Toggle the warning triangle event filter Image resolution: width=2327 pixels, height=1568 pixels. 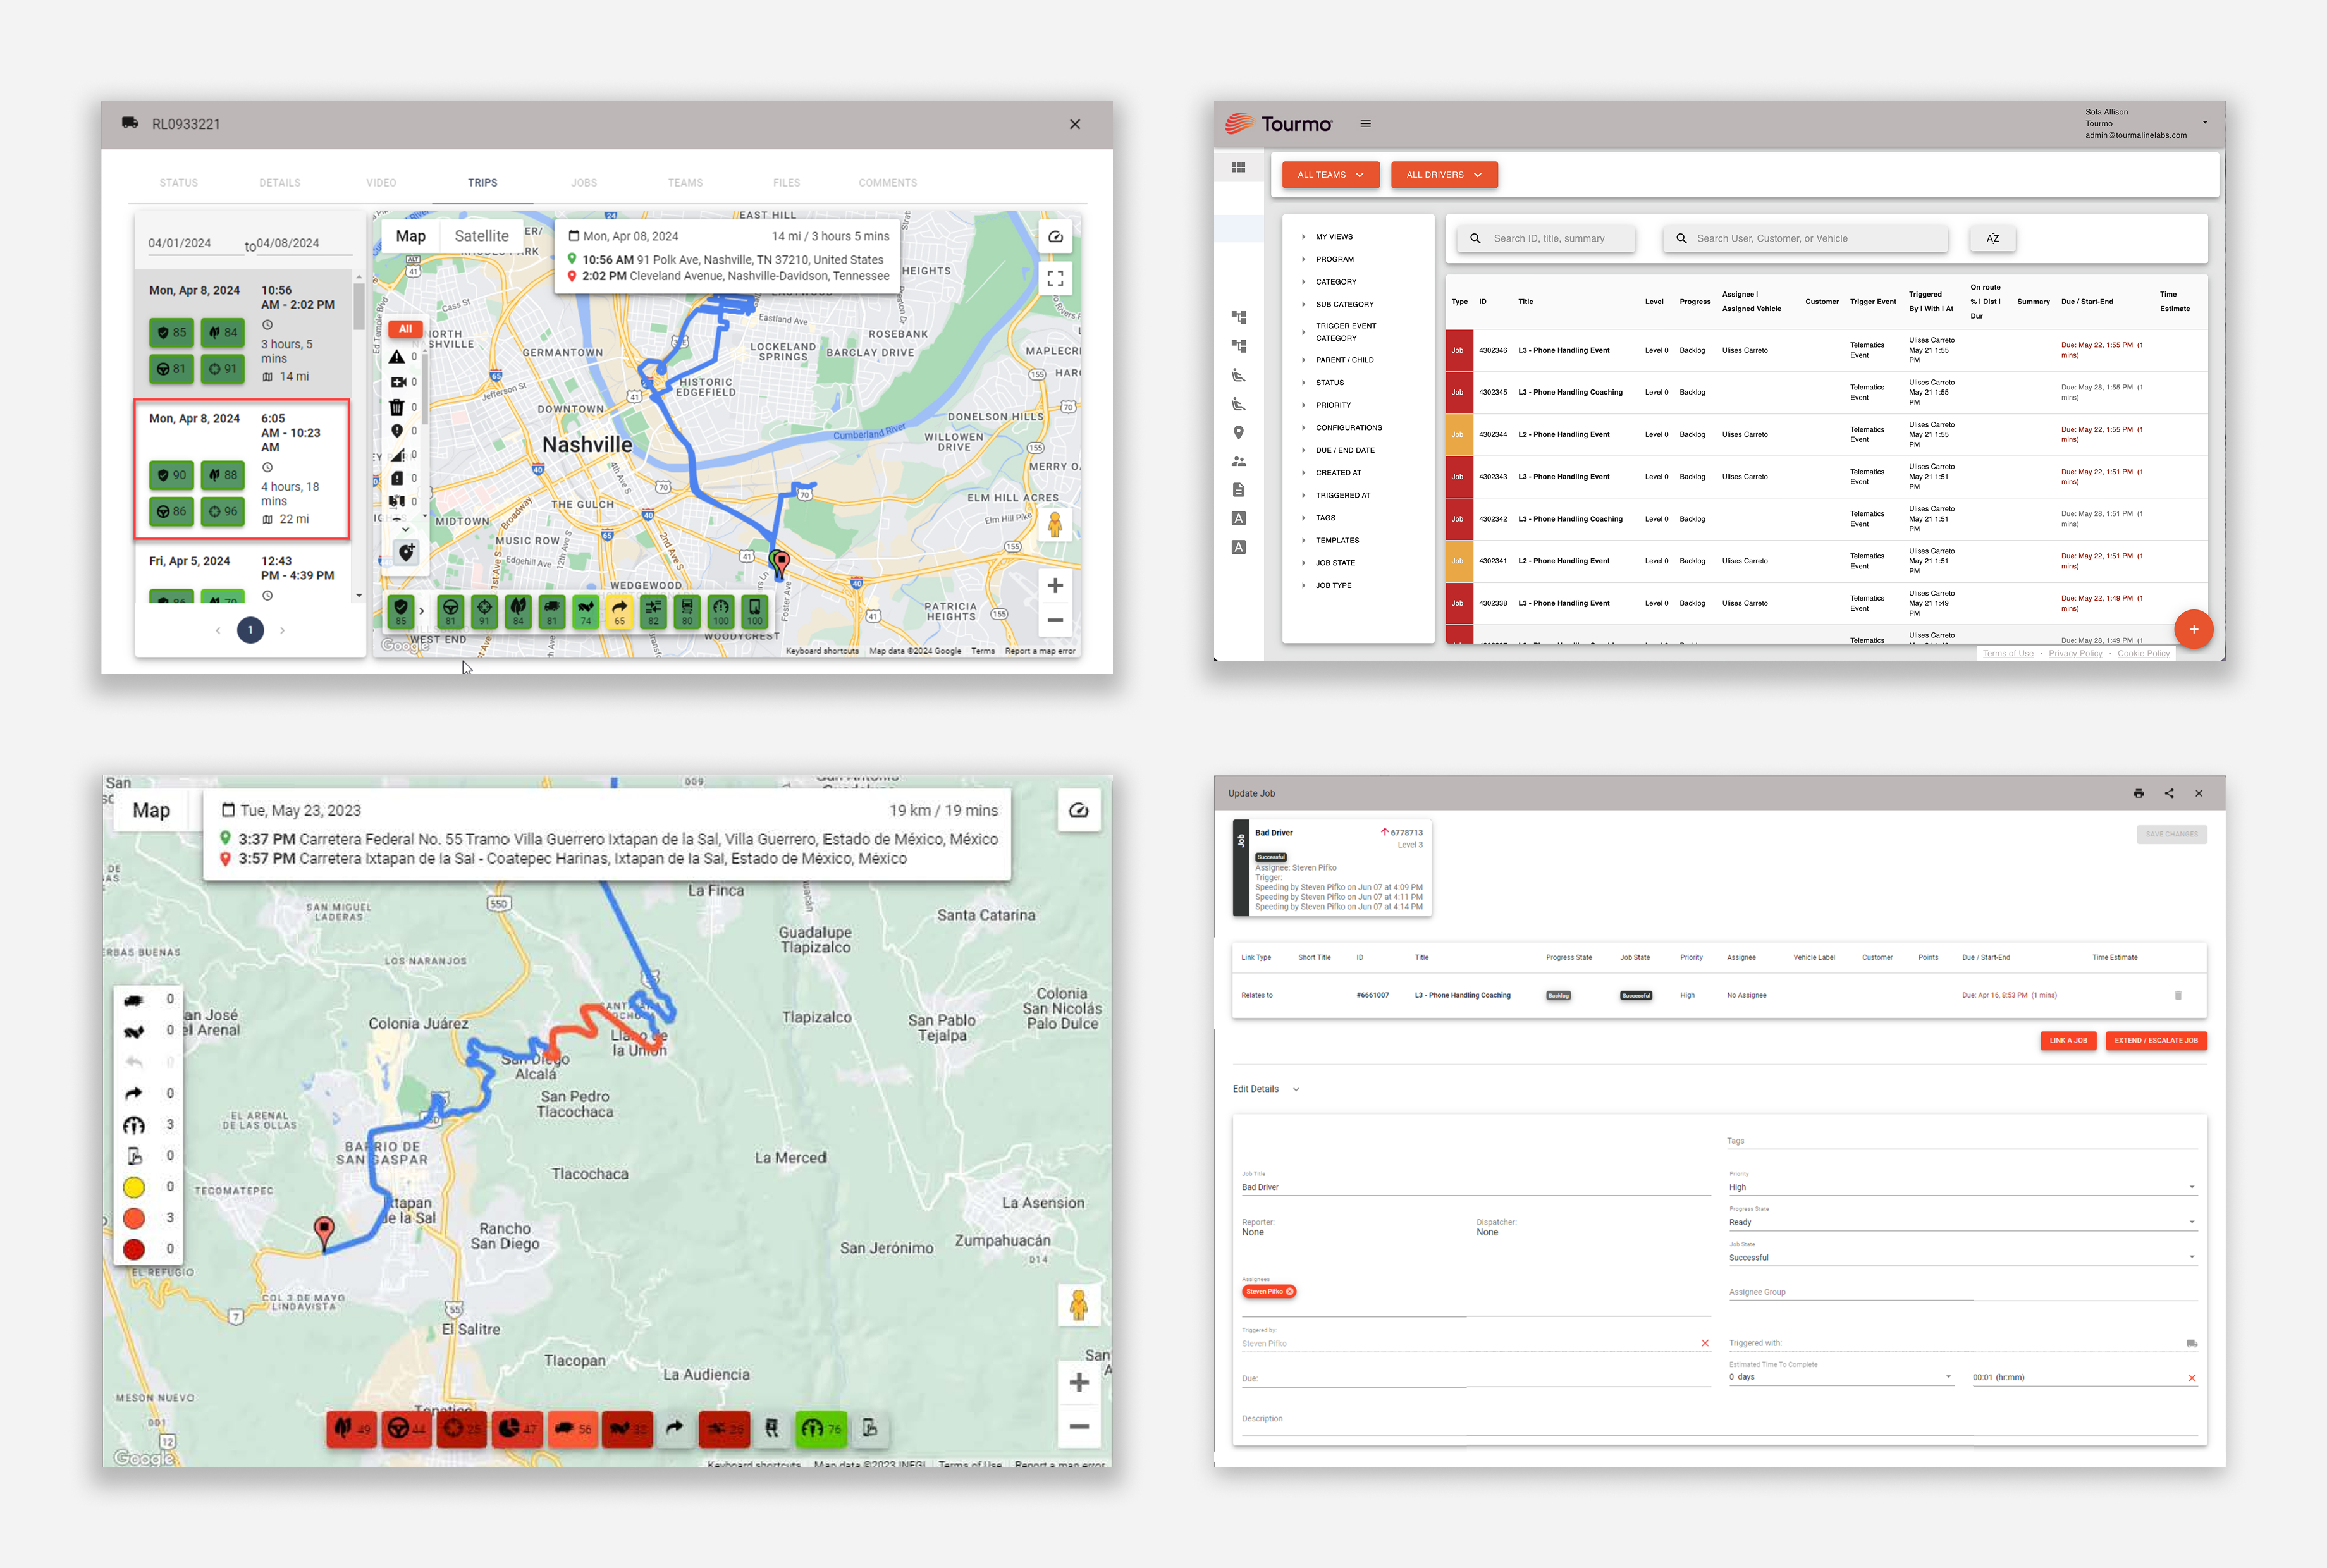[x=397, y=357]
